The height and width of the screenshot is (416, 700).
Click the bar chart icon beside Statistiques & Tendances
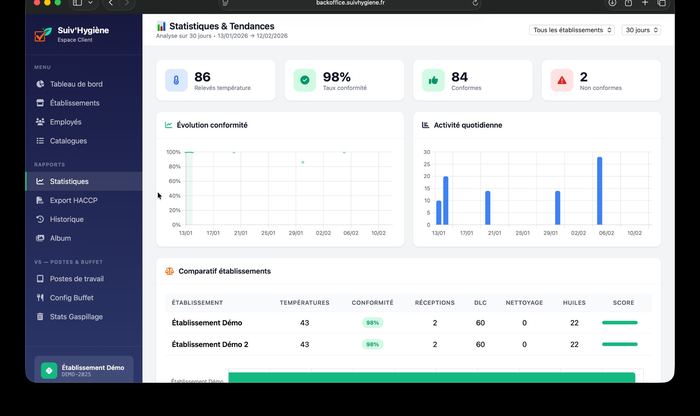(x=161, y=26)
